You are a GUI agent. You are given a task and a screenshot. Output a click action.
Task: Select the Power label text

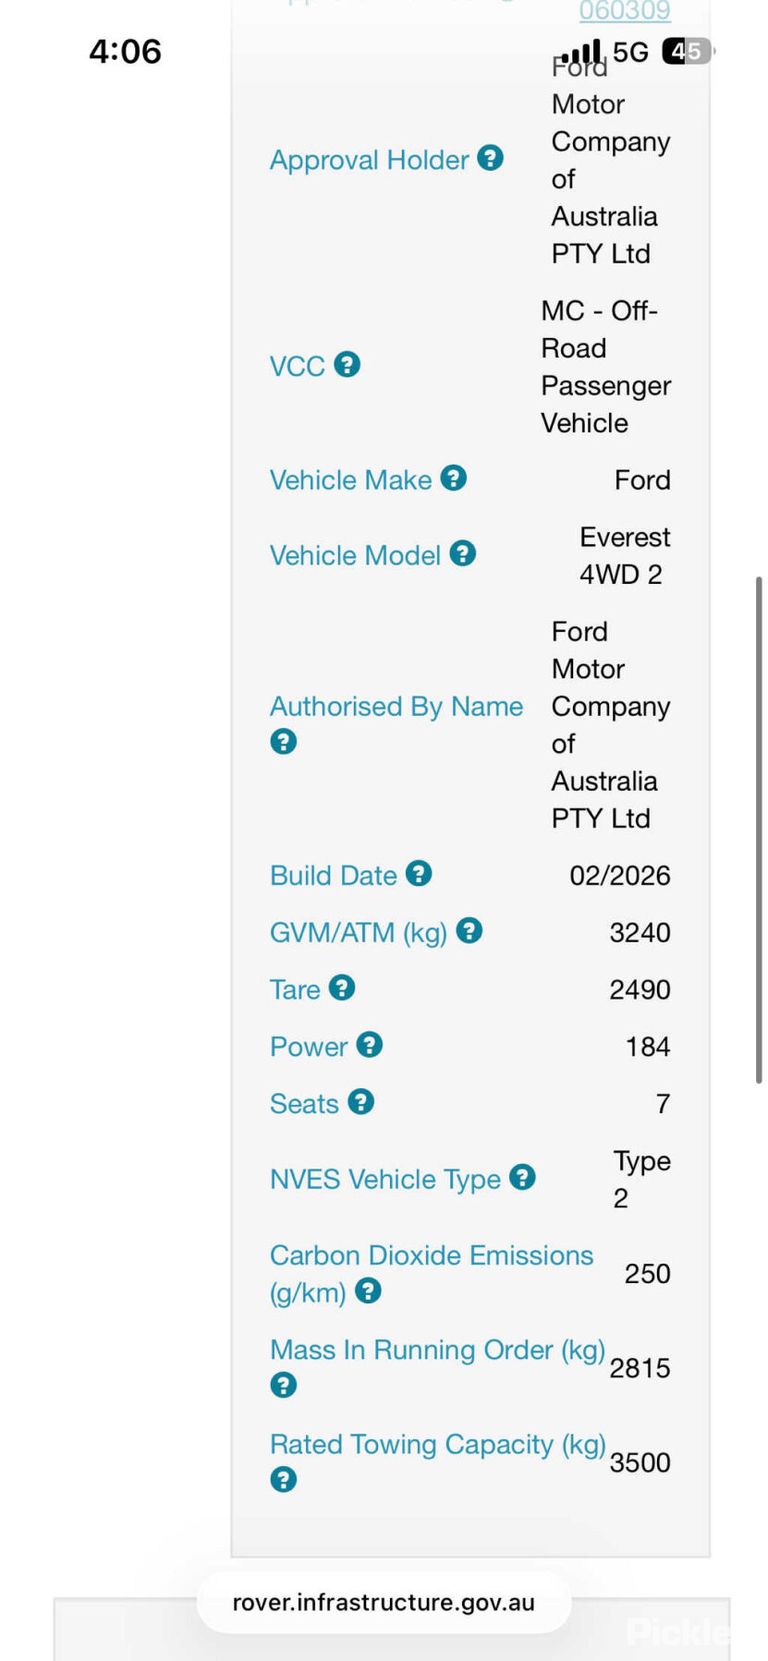[x=309, y=1047]
